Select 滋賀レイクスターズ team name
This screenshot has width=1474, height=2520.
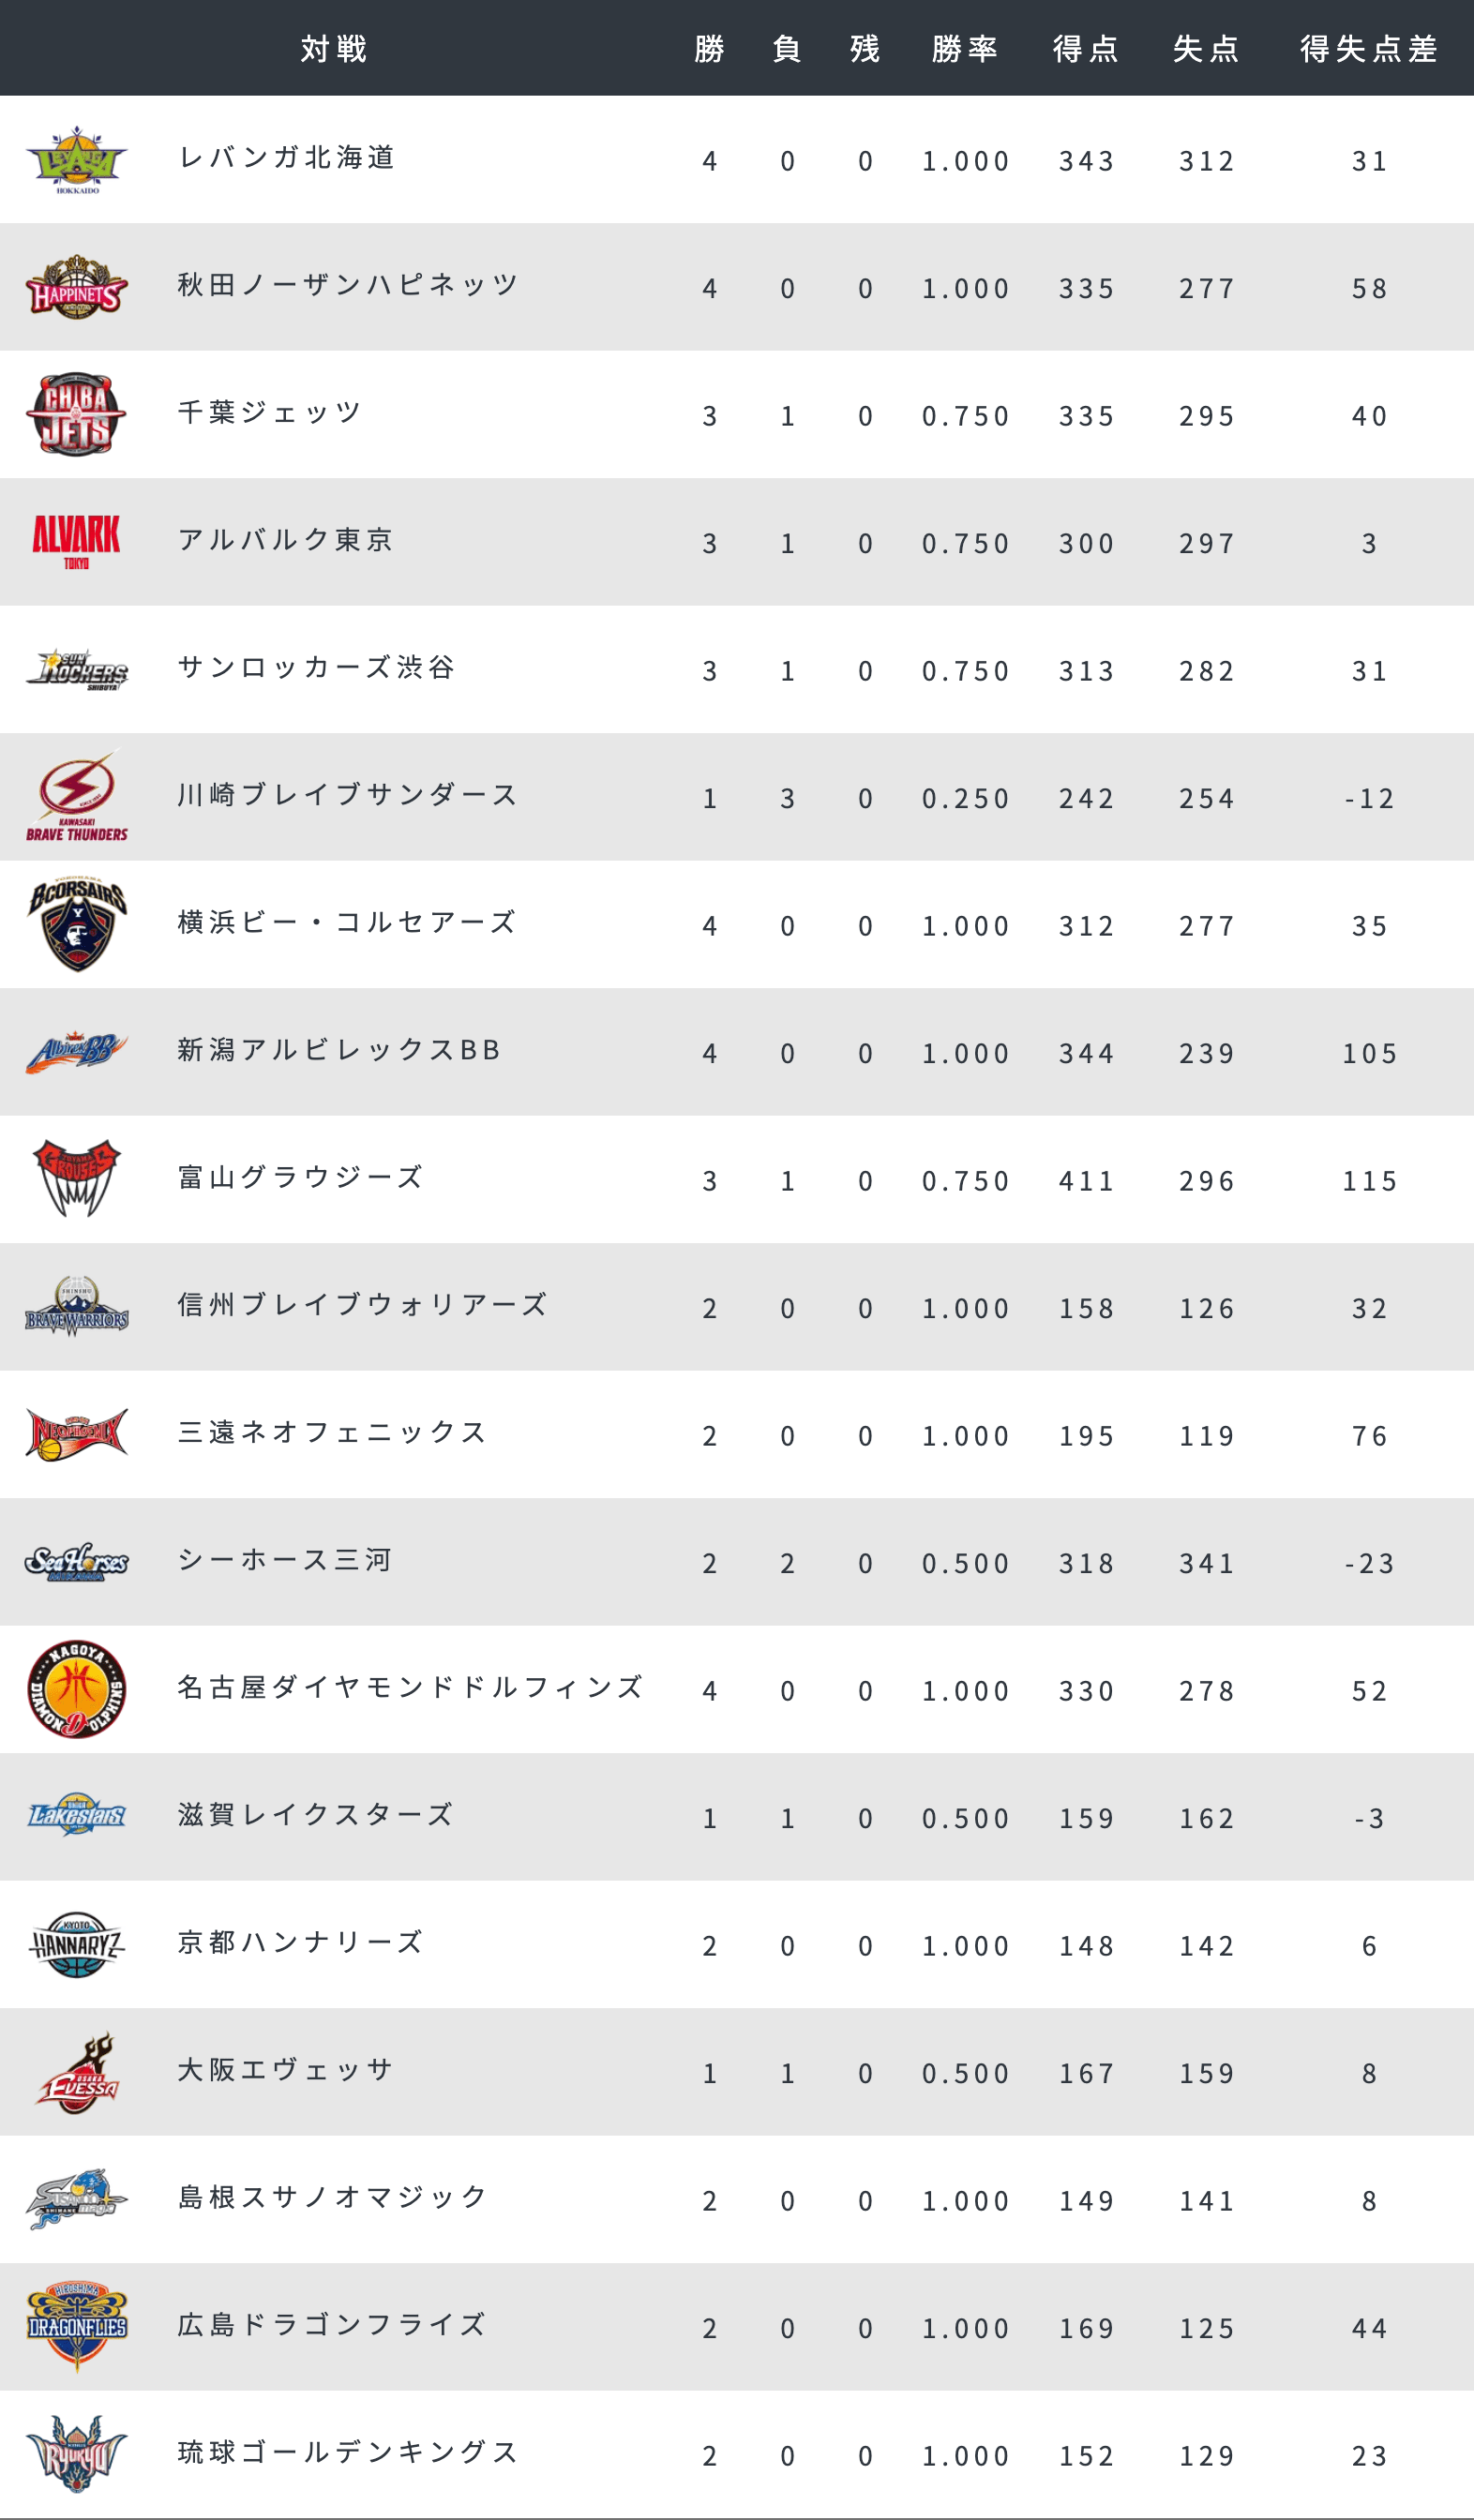click(x=316, y=1814)
